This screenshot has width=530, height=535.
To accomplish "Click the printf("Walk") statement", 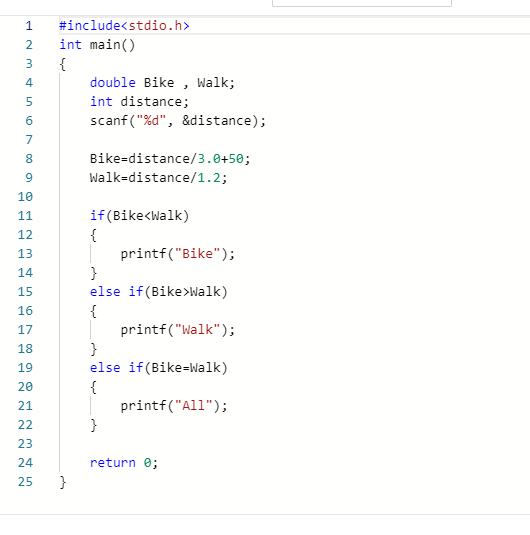I will [x=178, y=330].
